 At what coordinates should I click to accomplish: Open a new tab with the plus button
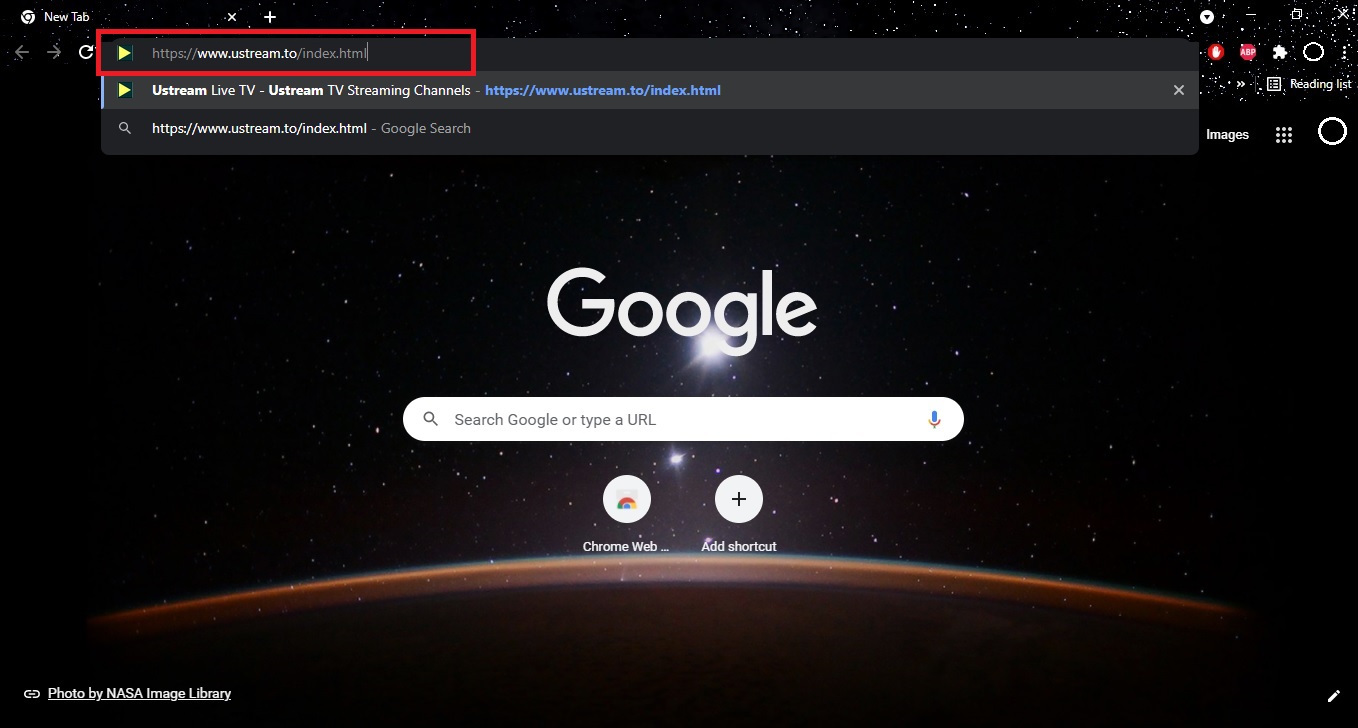click(270, 17)
